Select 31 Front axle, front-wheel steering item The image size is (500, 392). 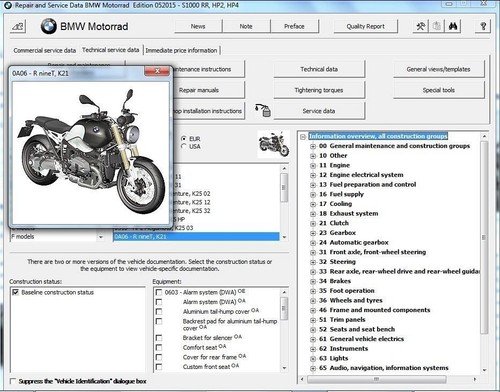[372, 252]
